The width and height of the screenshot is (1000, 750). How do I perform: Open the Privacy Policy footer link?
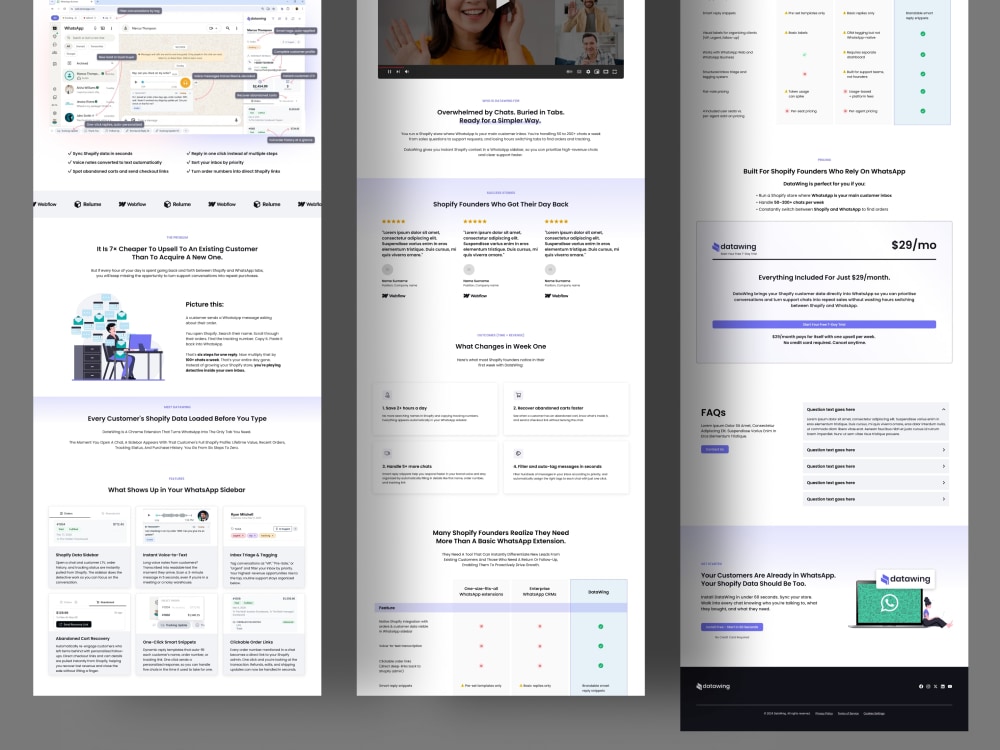pyautogui.click(x=824, y=714)
